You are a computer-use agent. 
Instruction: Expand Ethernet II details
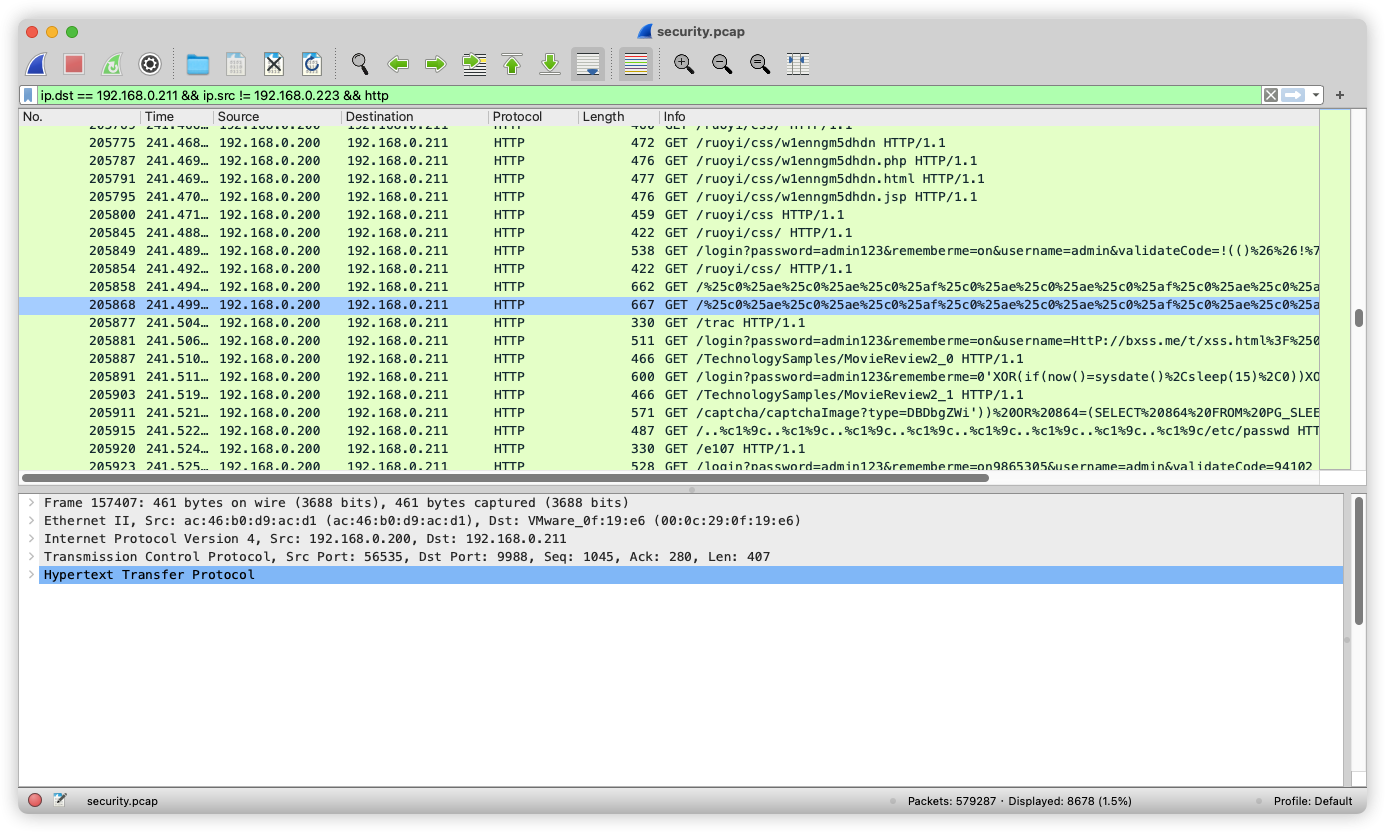[x=31, y=521]
